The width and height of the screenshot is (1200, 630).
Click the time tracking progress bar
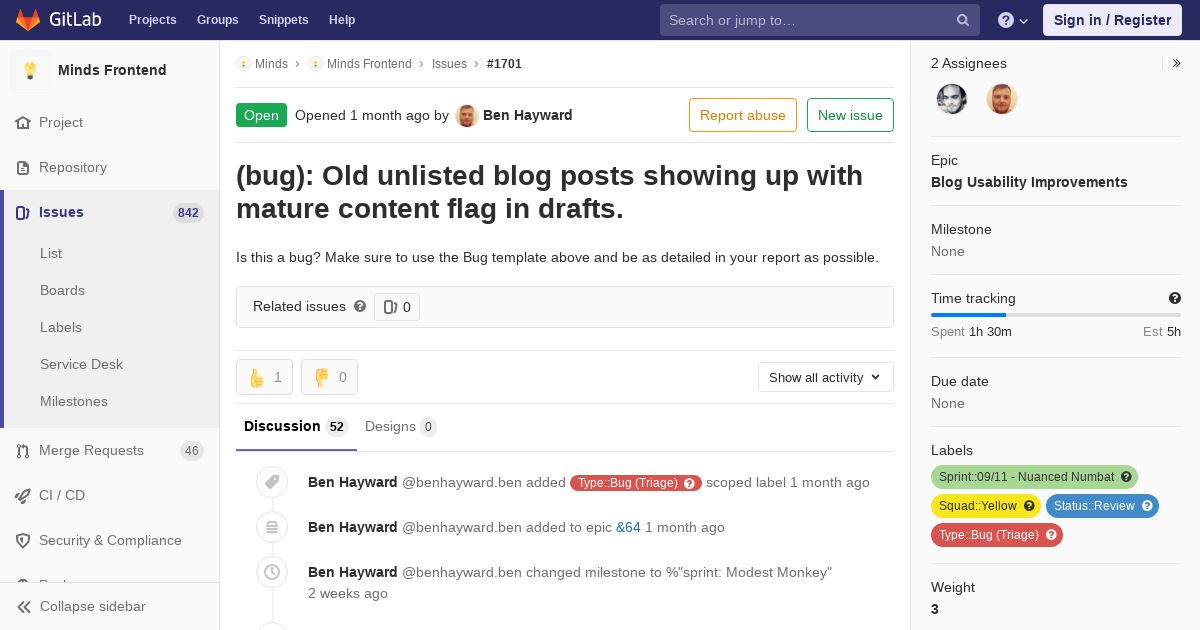coord(1056,315)
